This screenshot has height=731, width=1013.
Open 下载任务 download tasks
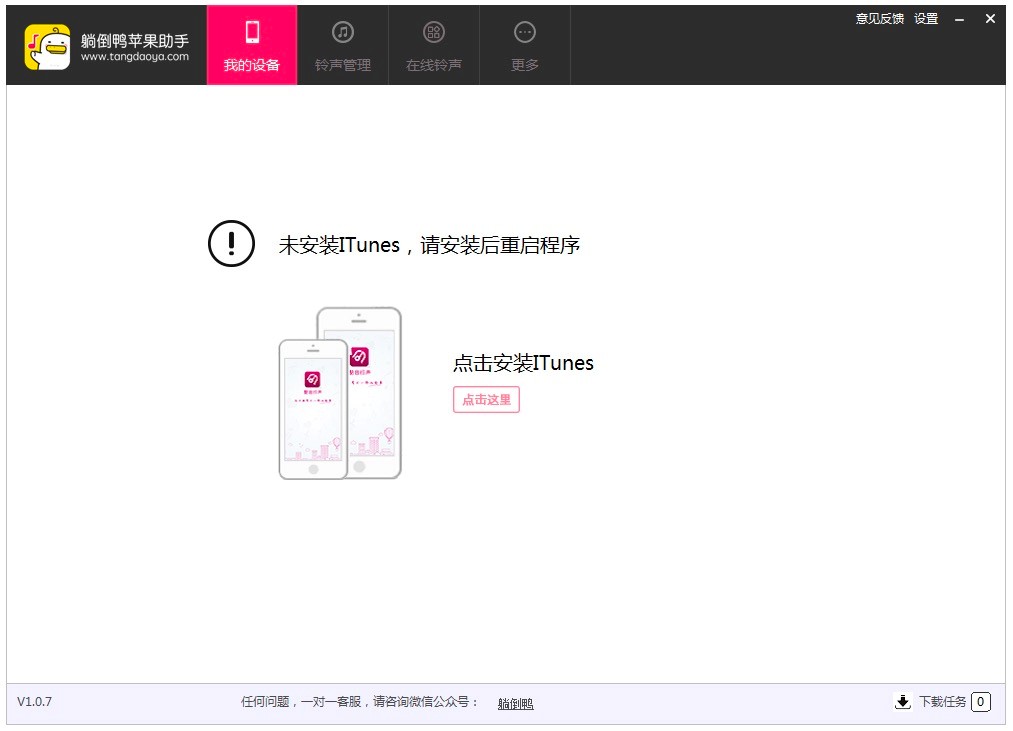(943, 701)
